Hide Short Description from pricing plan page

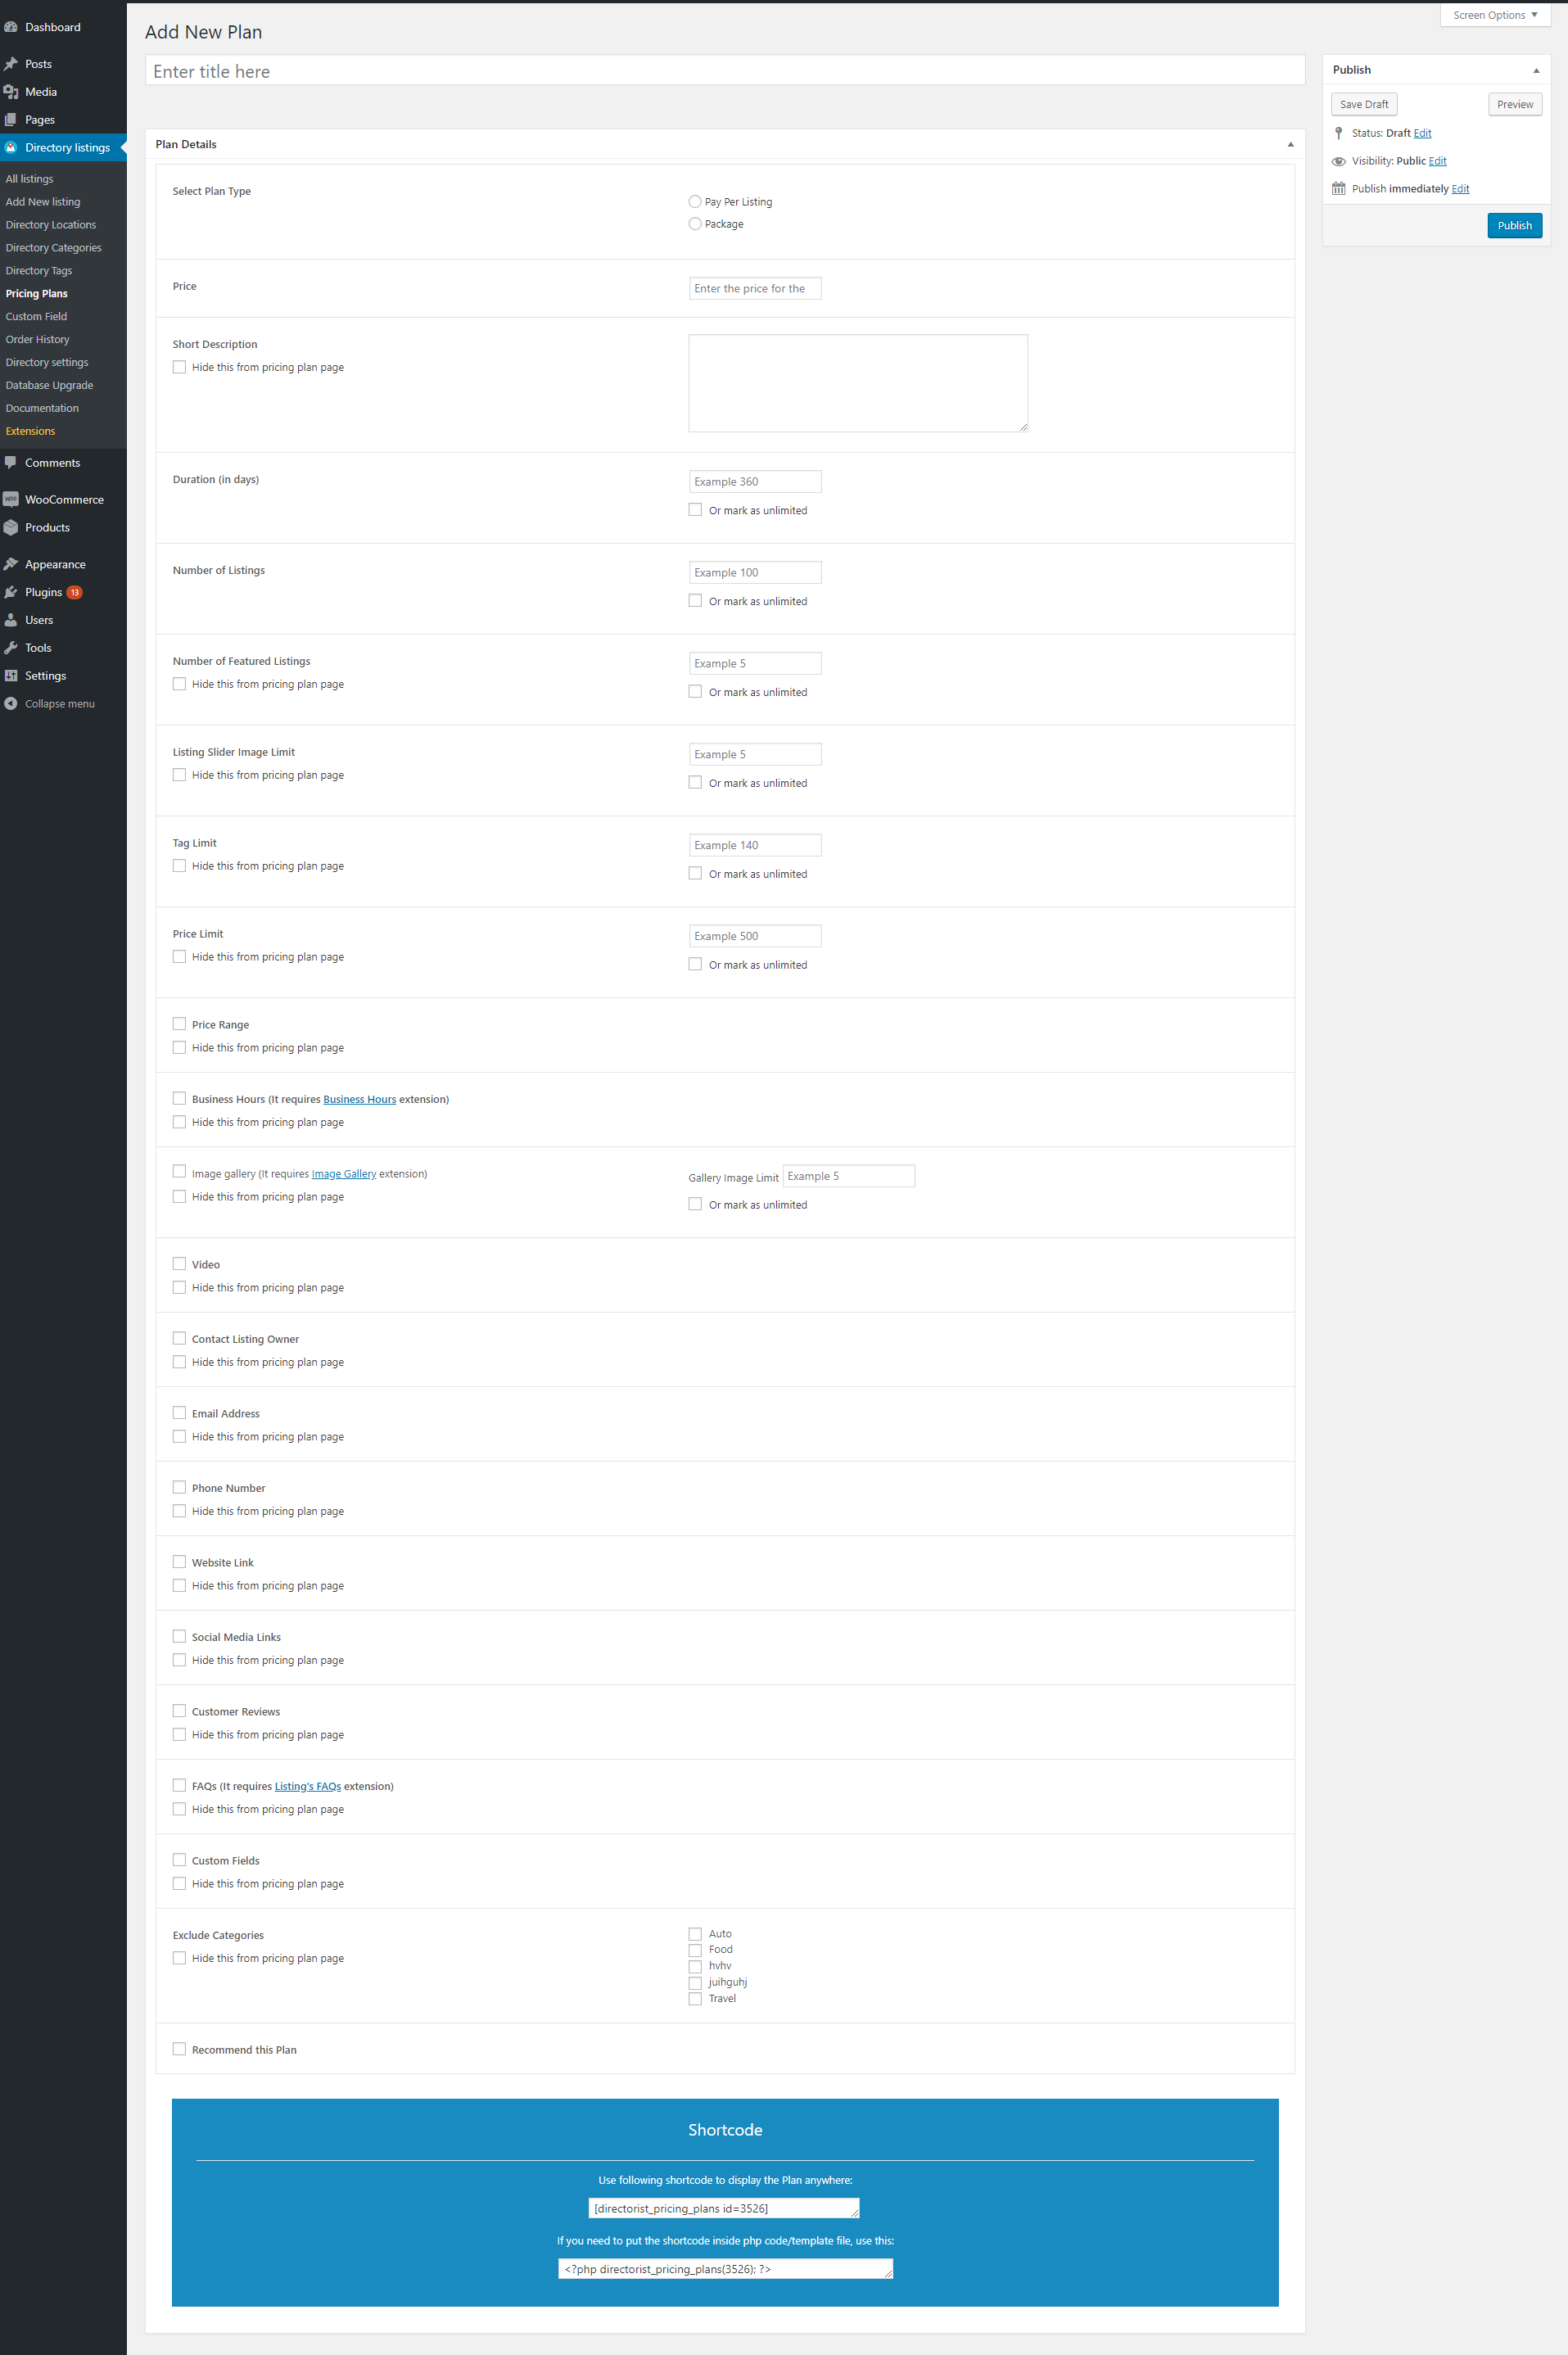click(179, 367)
